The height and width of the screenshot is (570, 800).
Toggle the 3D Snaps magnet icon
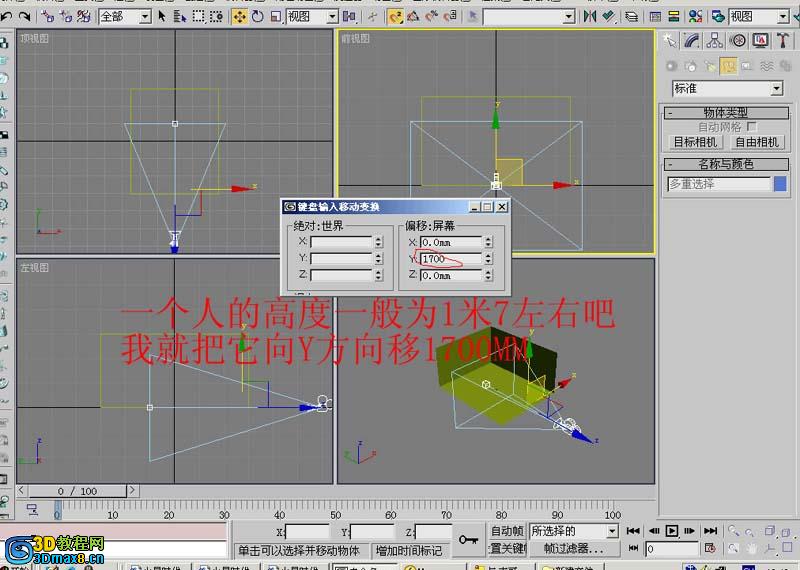pos(395,17)
